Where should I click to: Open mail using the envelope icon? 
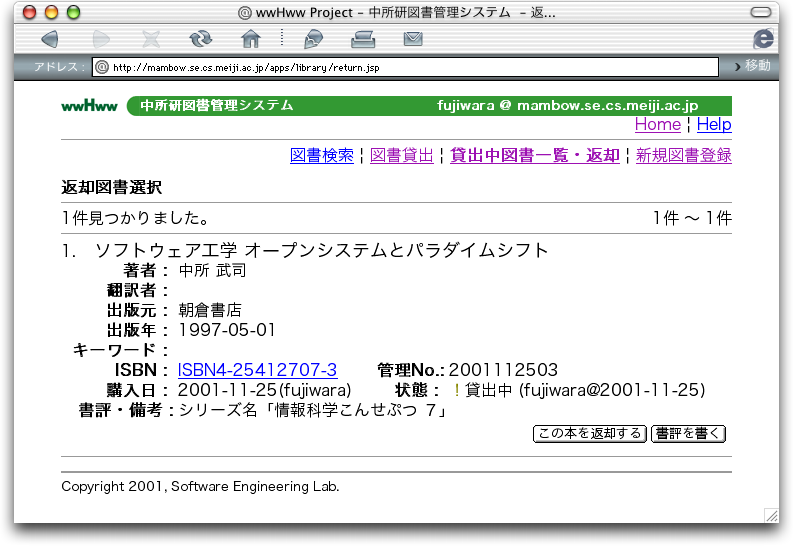point(413,39)
